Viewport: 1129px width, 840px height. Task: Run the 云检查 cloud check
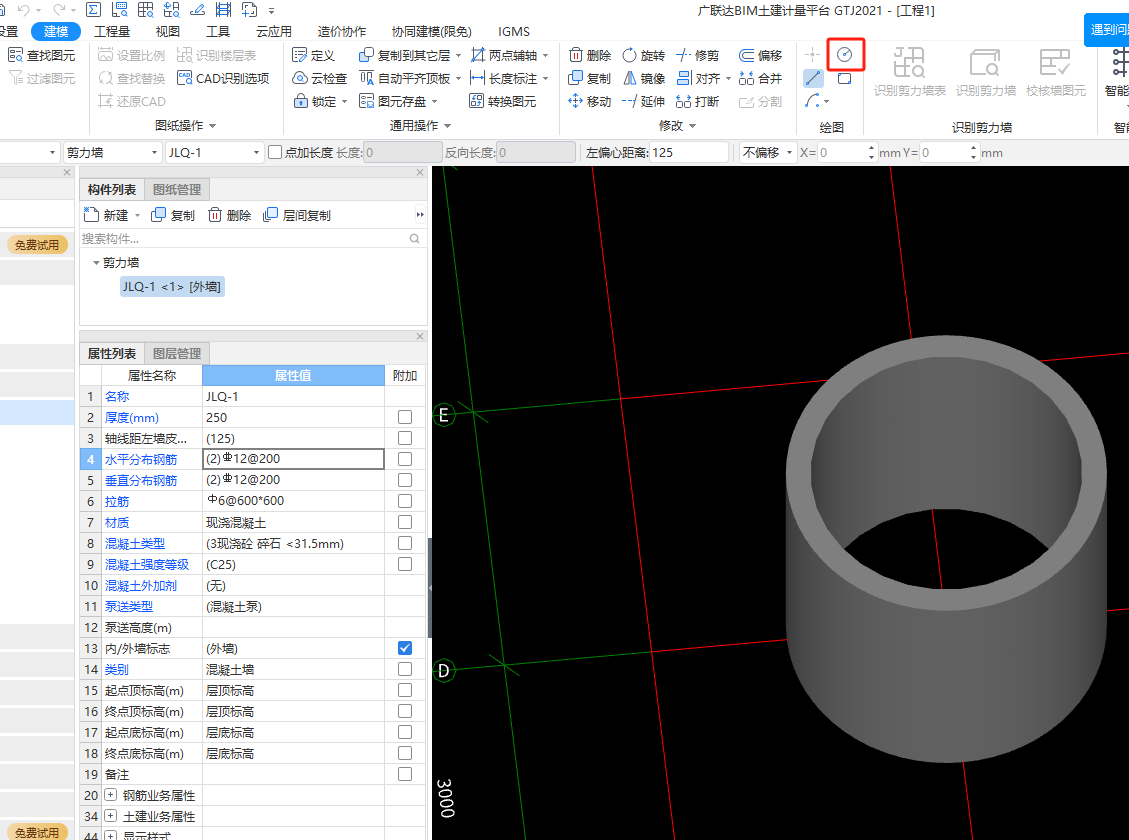point(320,78)
